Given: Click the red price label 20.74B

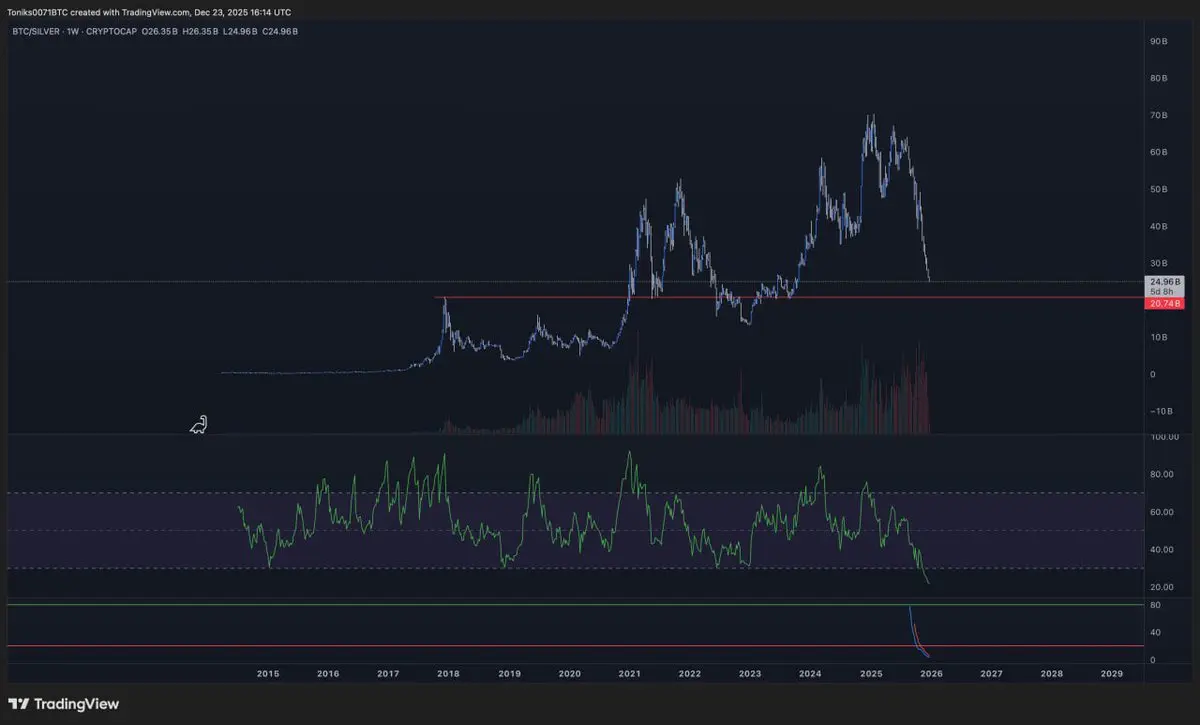Looking at the screenshot, I should point(1165,302).
